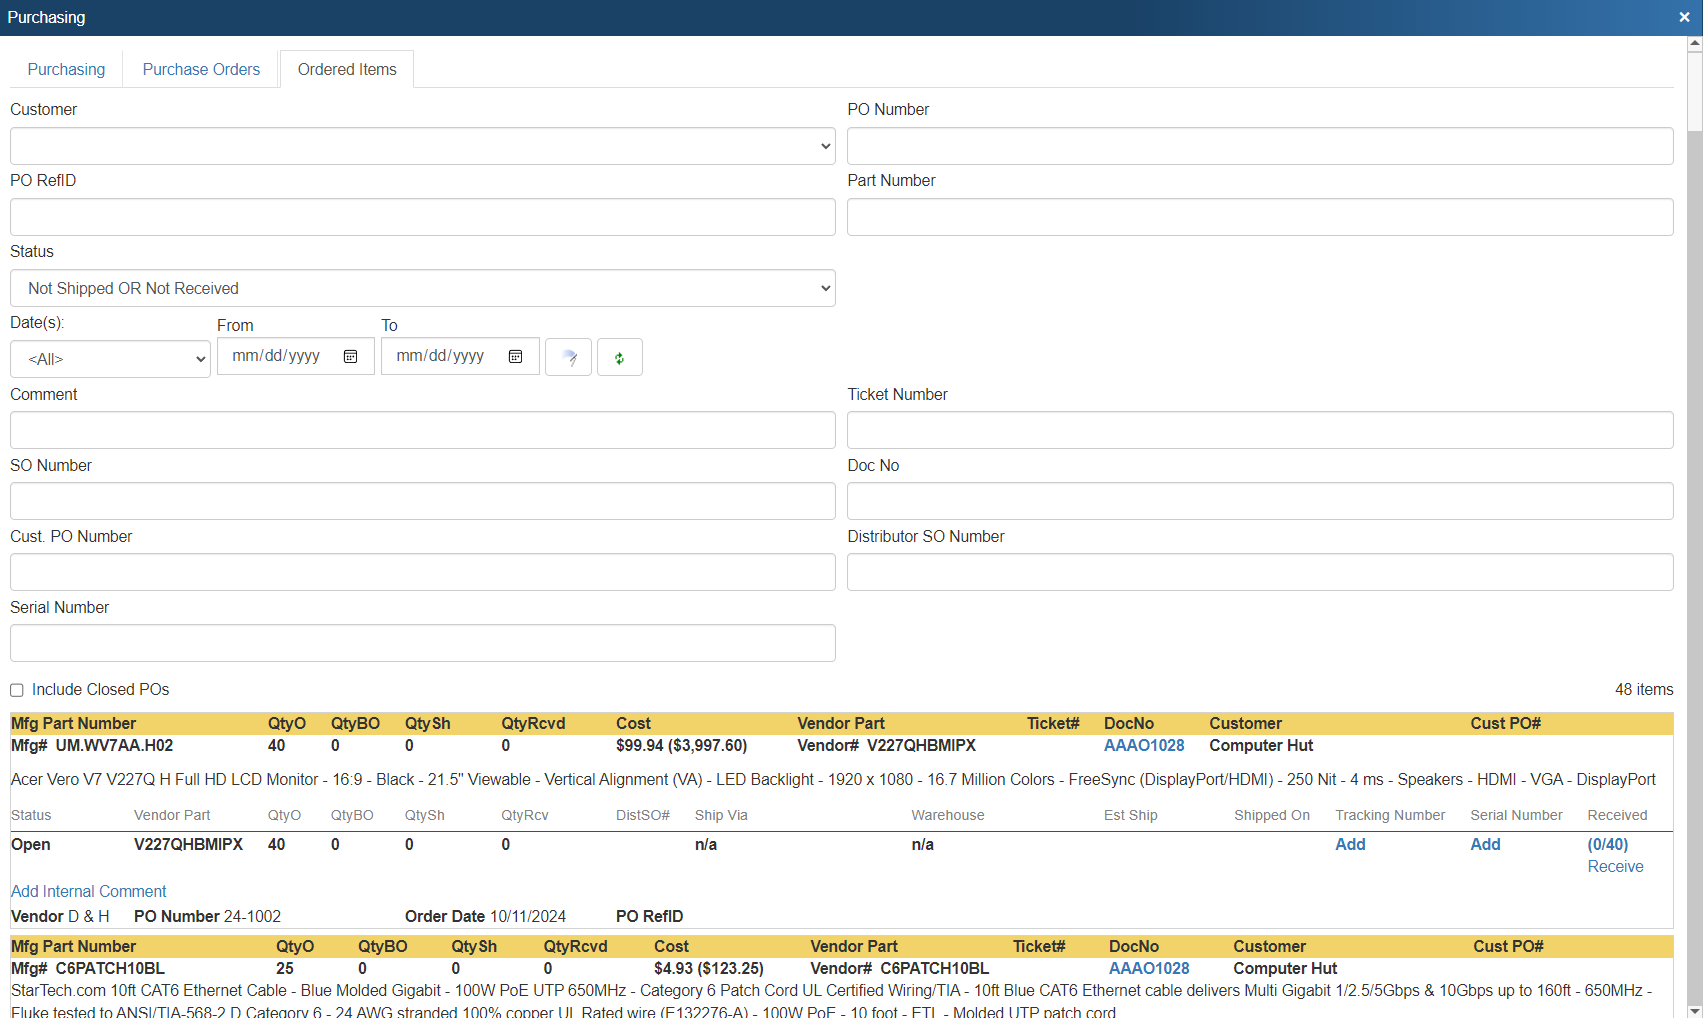Click Receive link for monitor item
Screen dimensions: 1703x1018
click(x=1615, y=866)
